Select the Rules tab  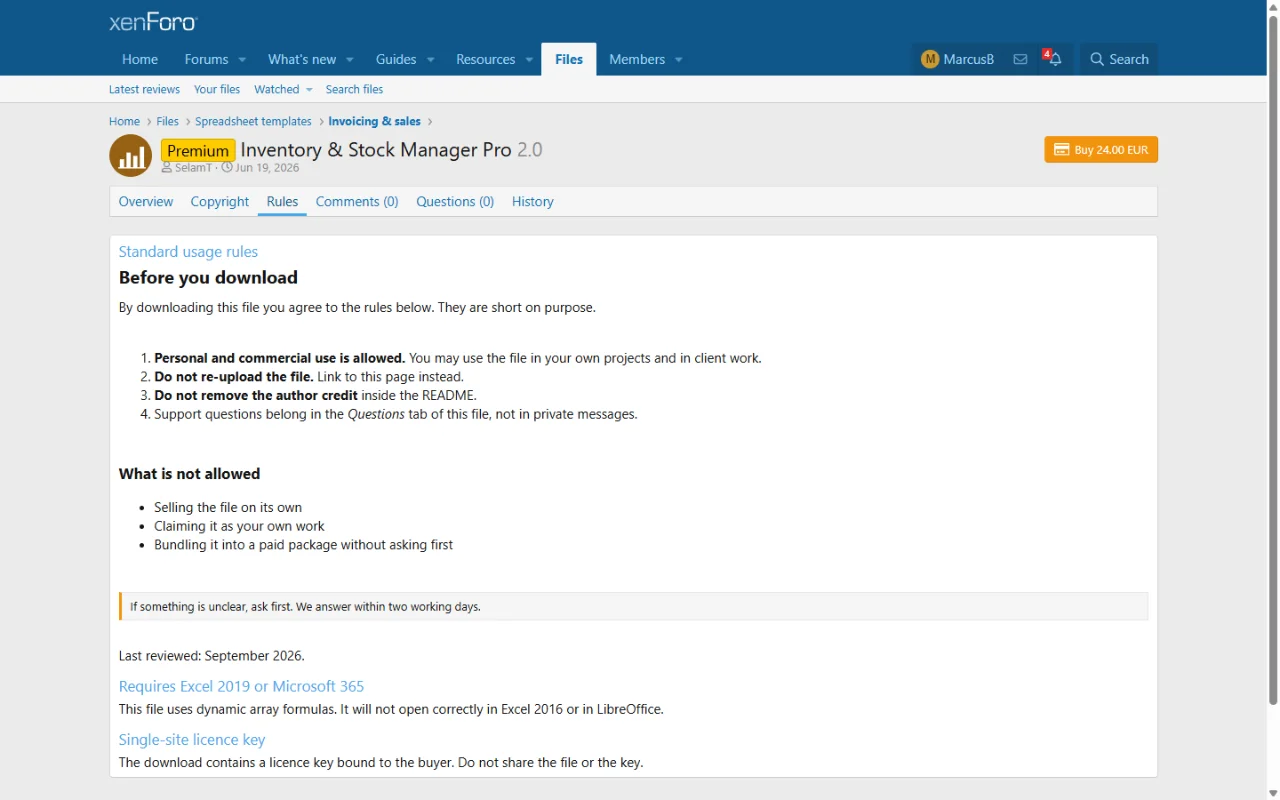click(x=282, y=201)
